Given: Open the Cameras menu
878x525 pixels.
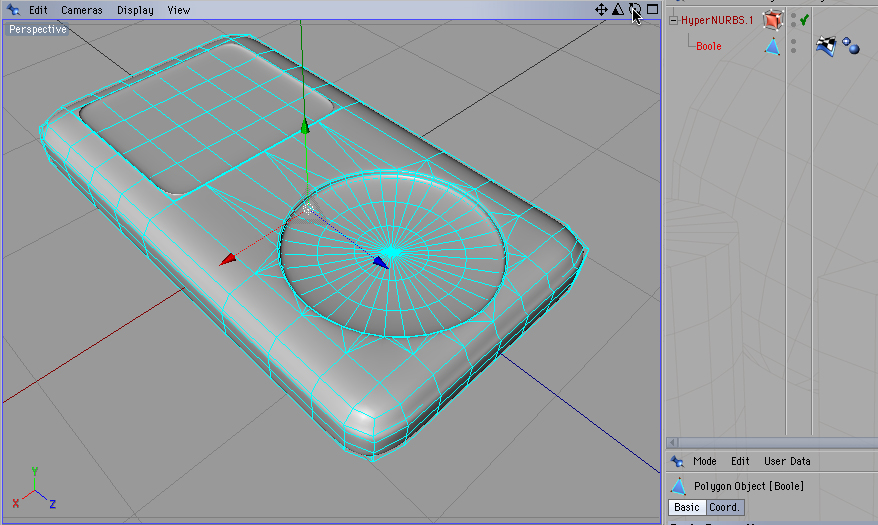Looking at the screenshot, I should pyautogui.click(x=82, y=10).
